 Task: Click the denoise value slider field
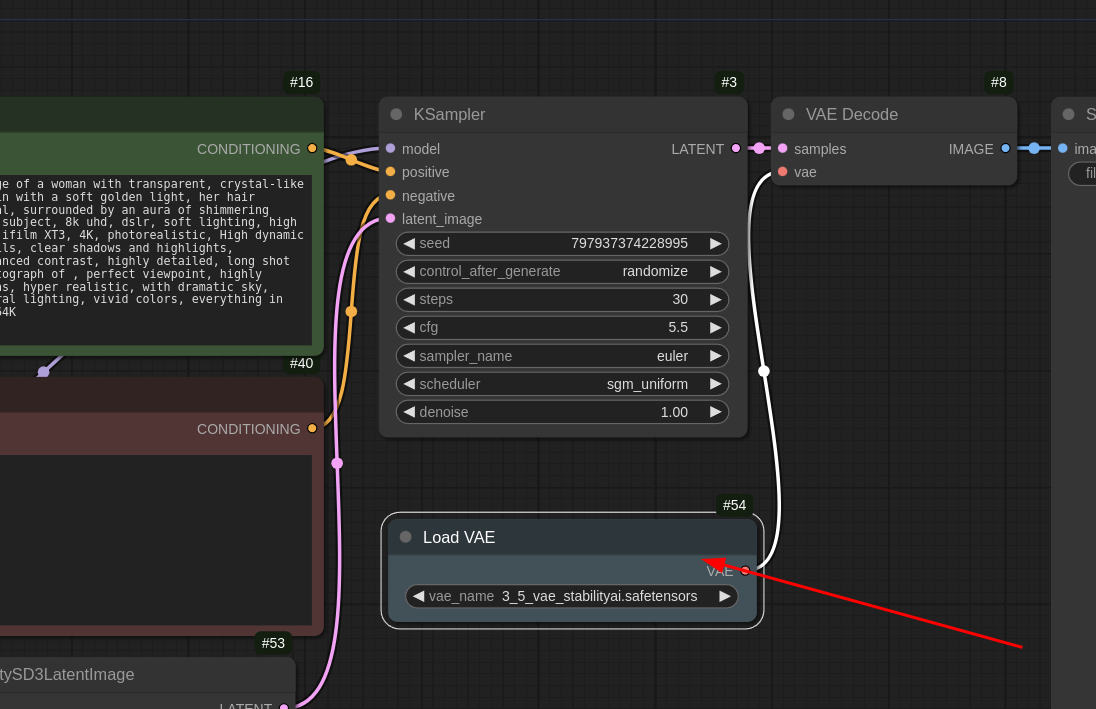coord(562,412)
